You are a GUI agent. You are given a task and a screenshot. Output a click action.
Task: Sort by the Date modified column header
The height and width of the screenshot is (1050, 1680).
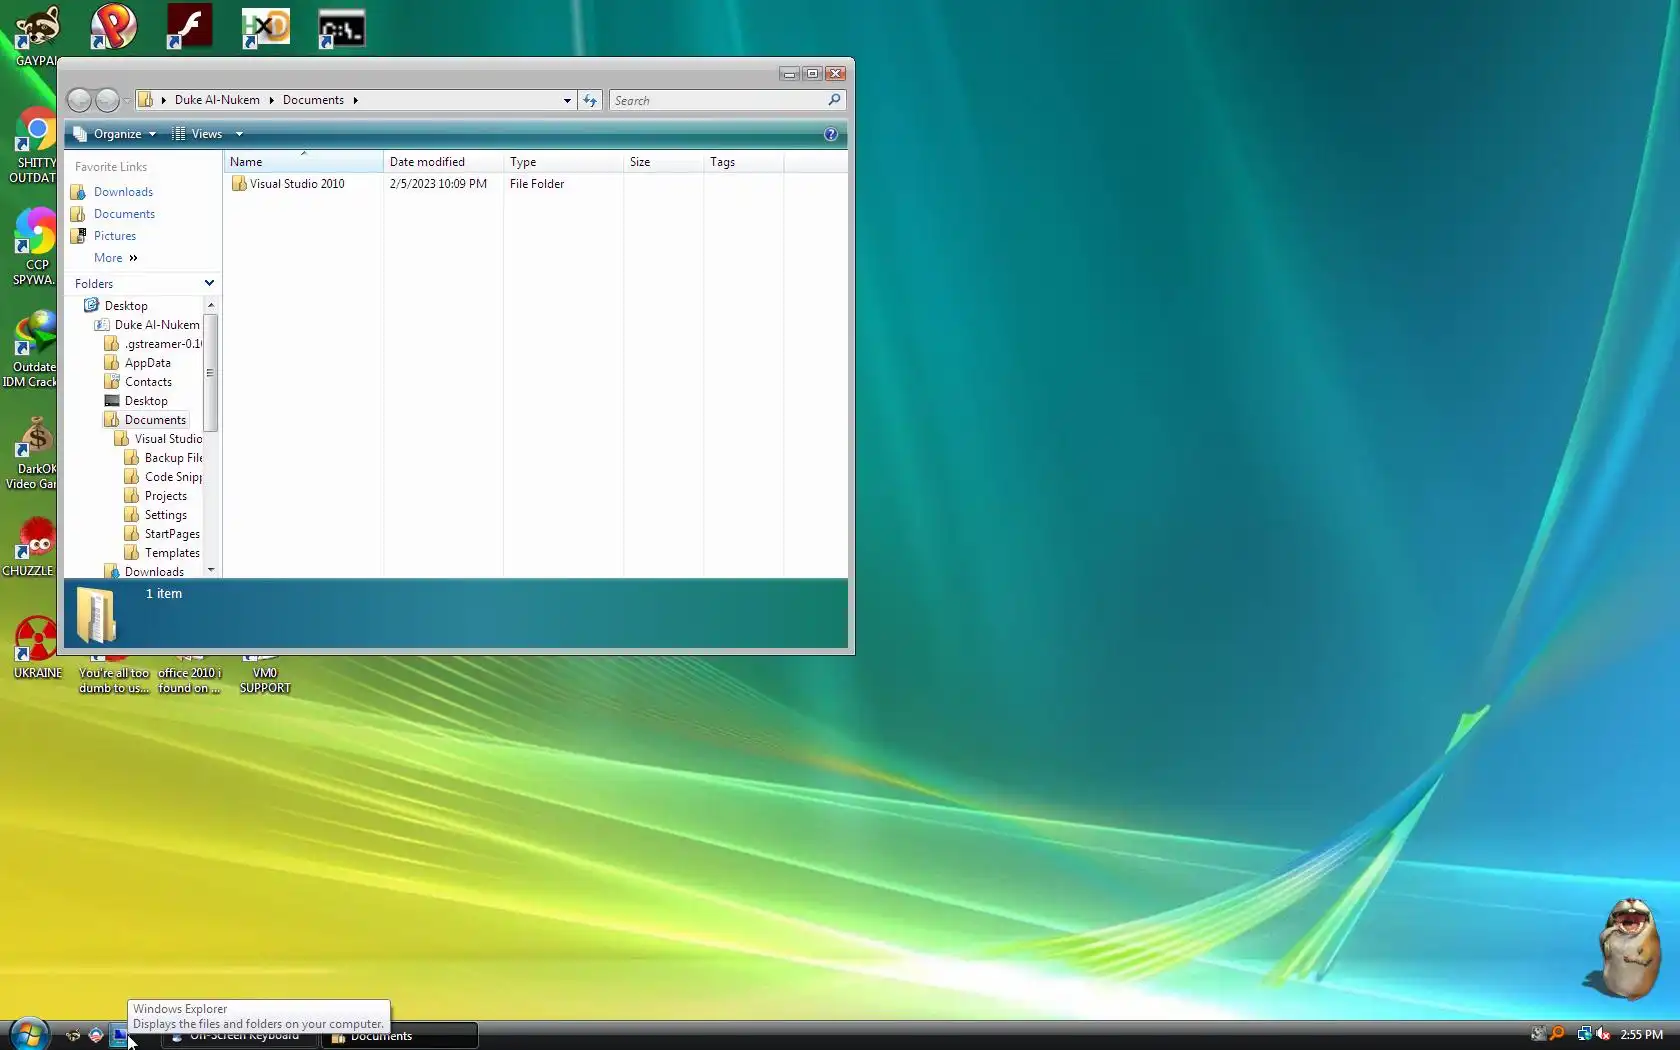443,162
